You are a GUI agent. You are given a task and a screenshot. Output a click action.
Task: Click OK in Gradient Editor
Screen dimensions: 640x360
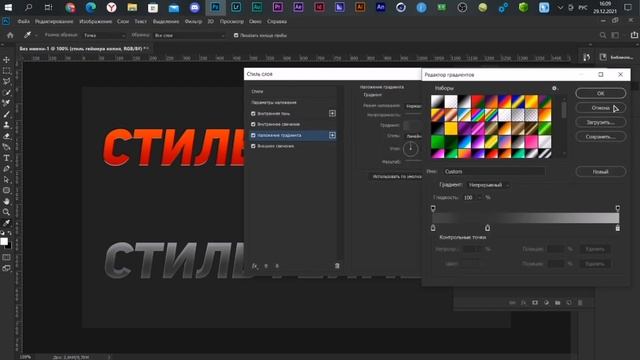(x=600, y=93)
